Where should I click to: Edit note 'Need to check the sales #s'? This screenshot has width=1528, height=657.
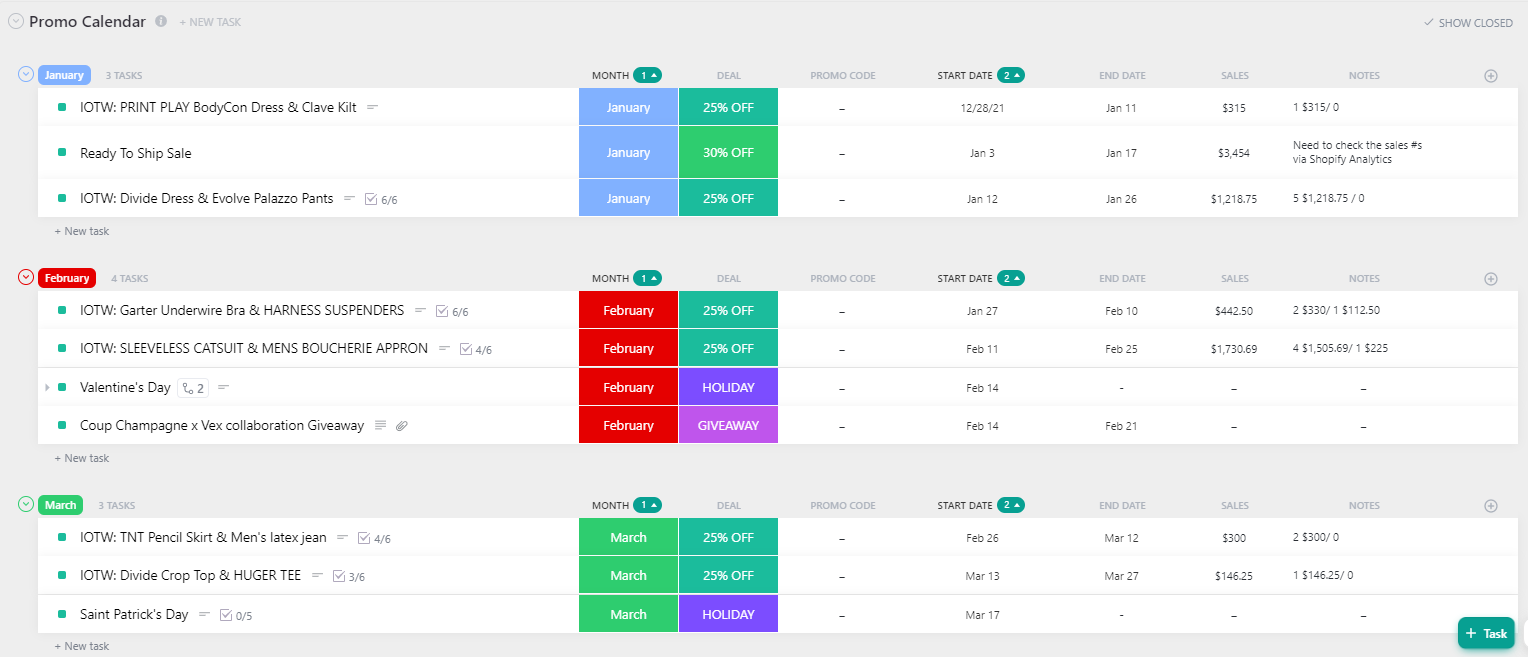(x=1357, y=152)
